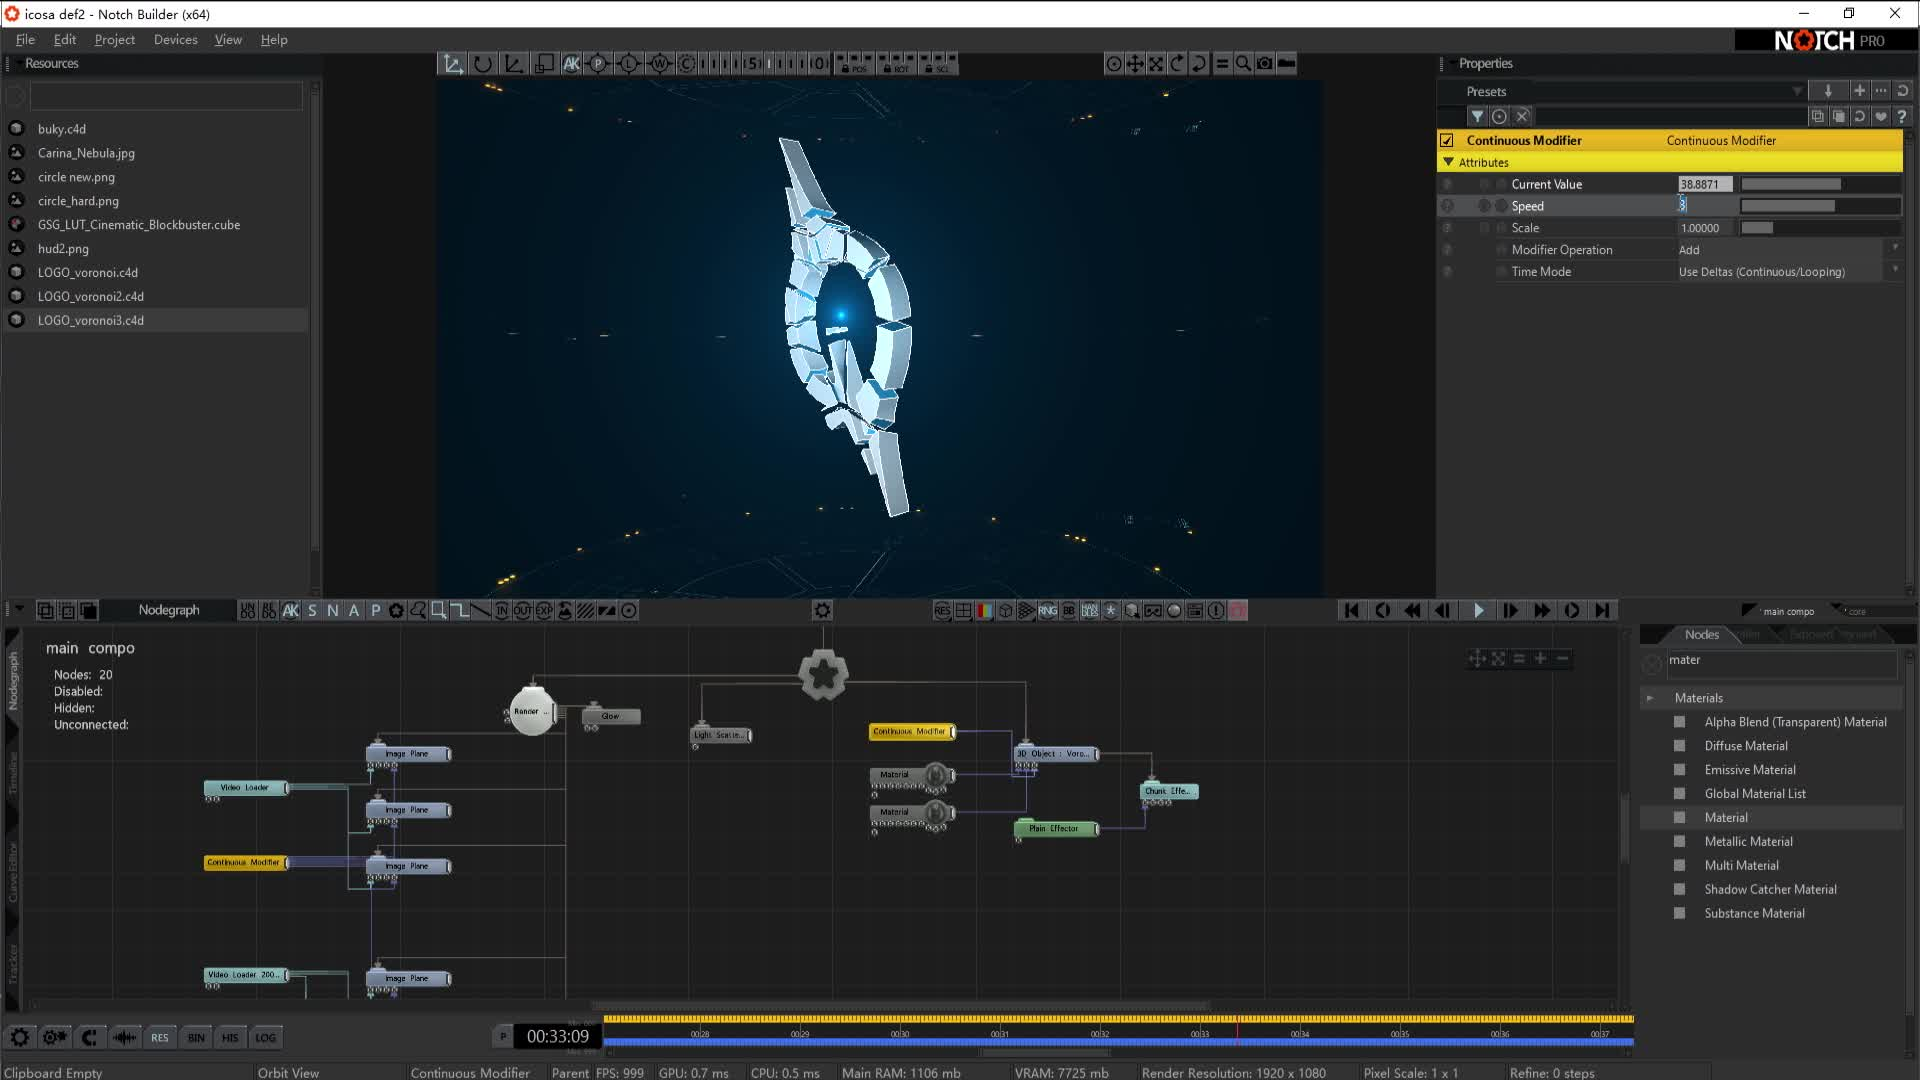Open the File menu

25,40
